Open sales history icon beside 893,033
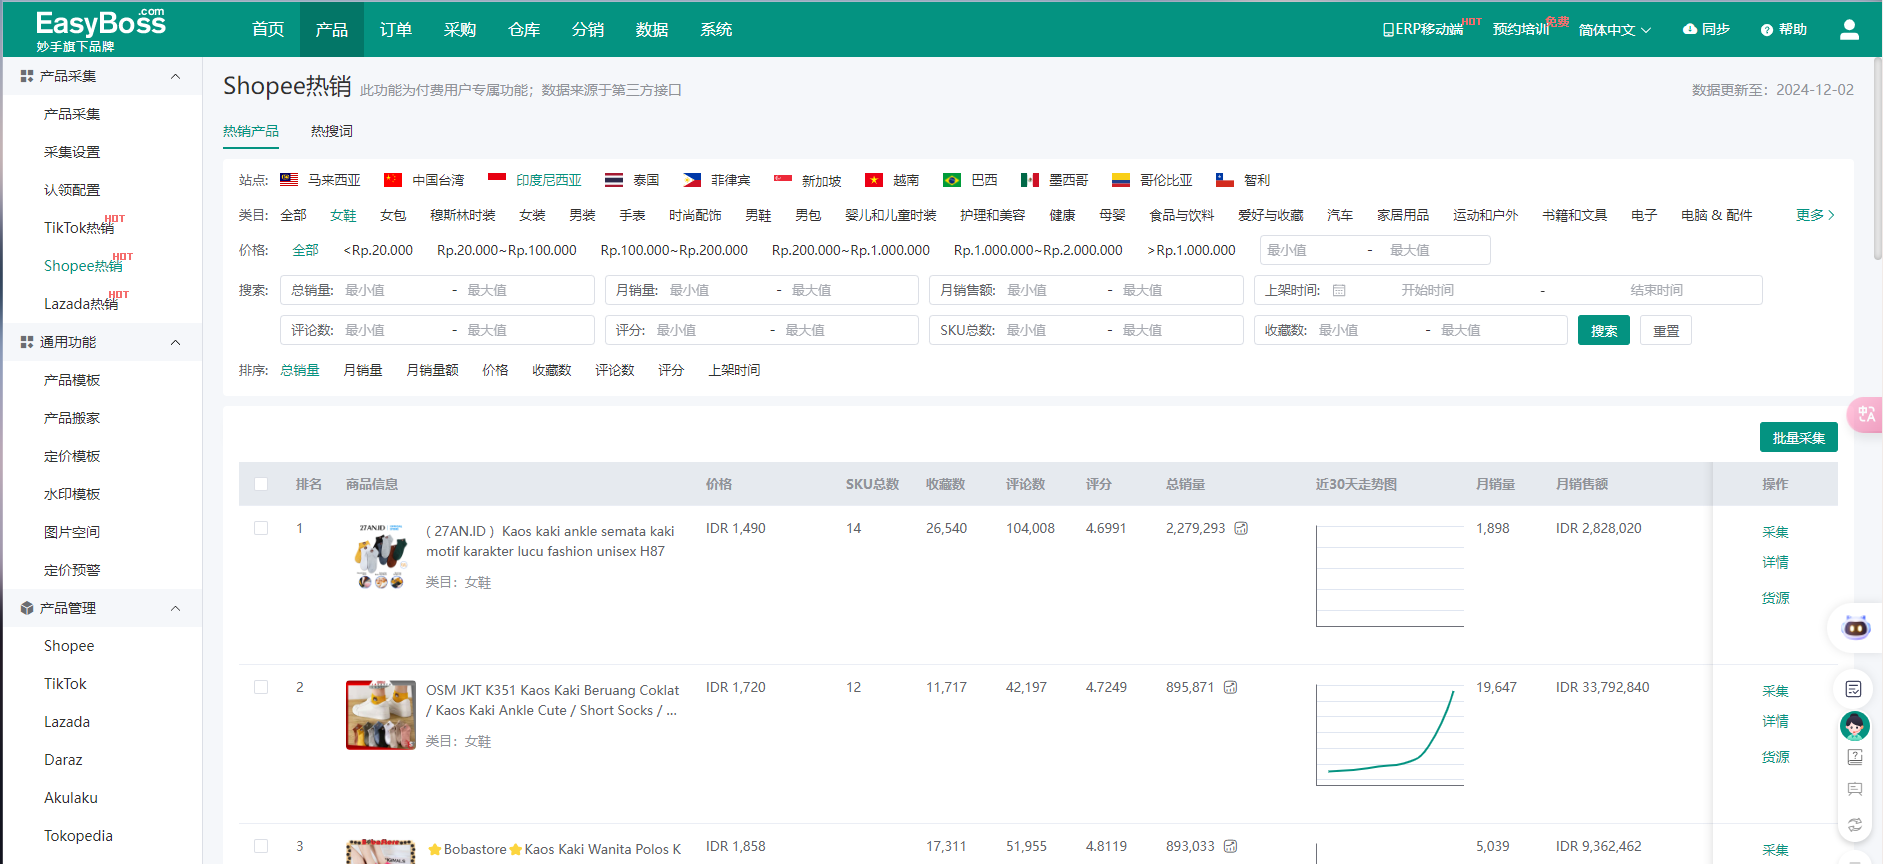Screen dimensions: 1883x864 coord(1231,846)
